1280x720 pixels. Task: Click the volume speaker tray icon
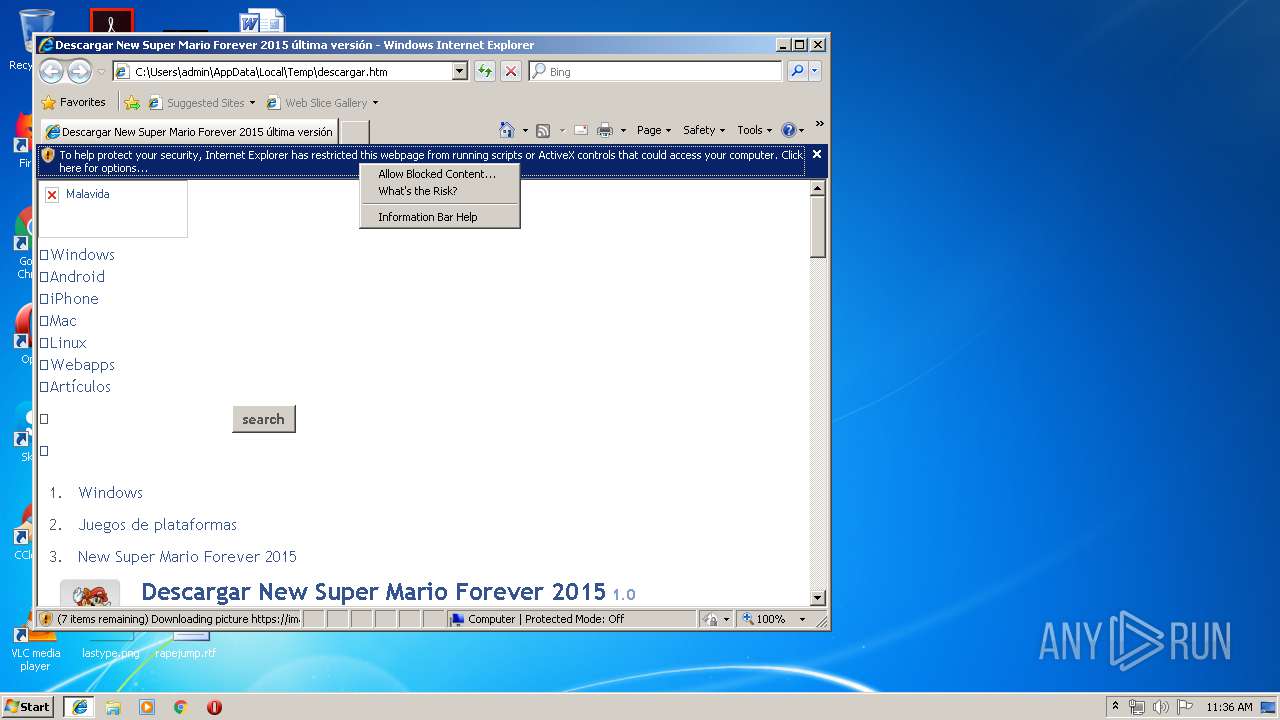(x=1160, y=707)
